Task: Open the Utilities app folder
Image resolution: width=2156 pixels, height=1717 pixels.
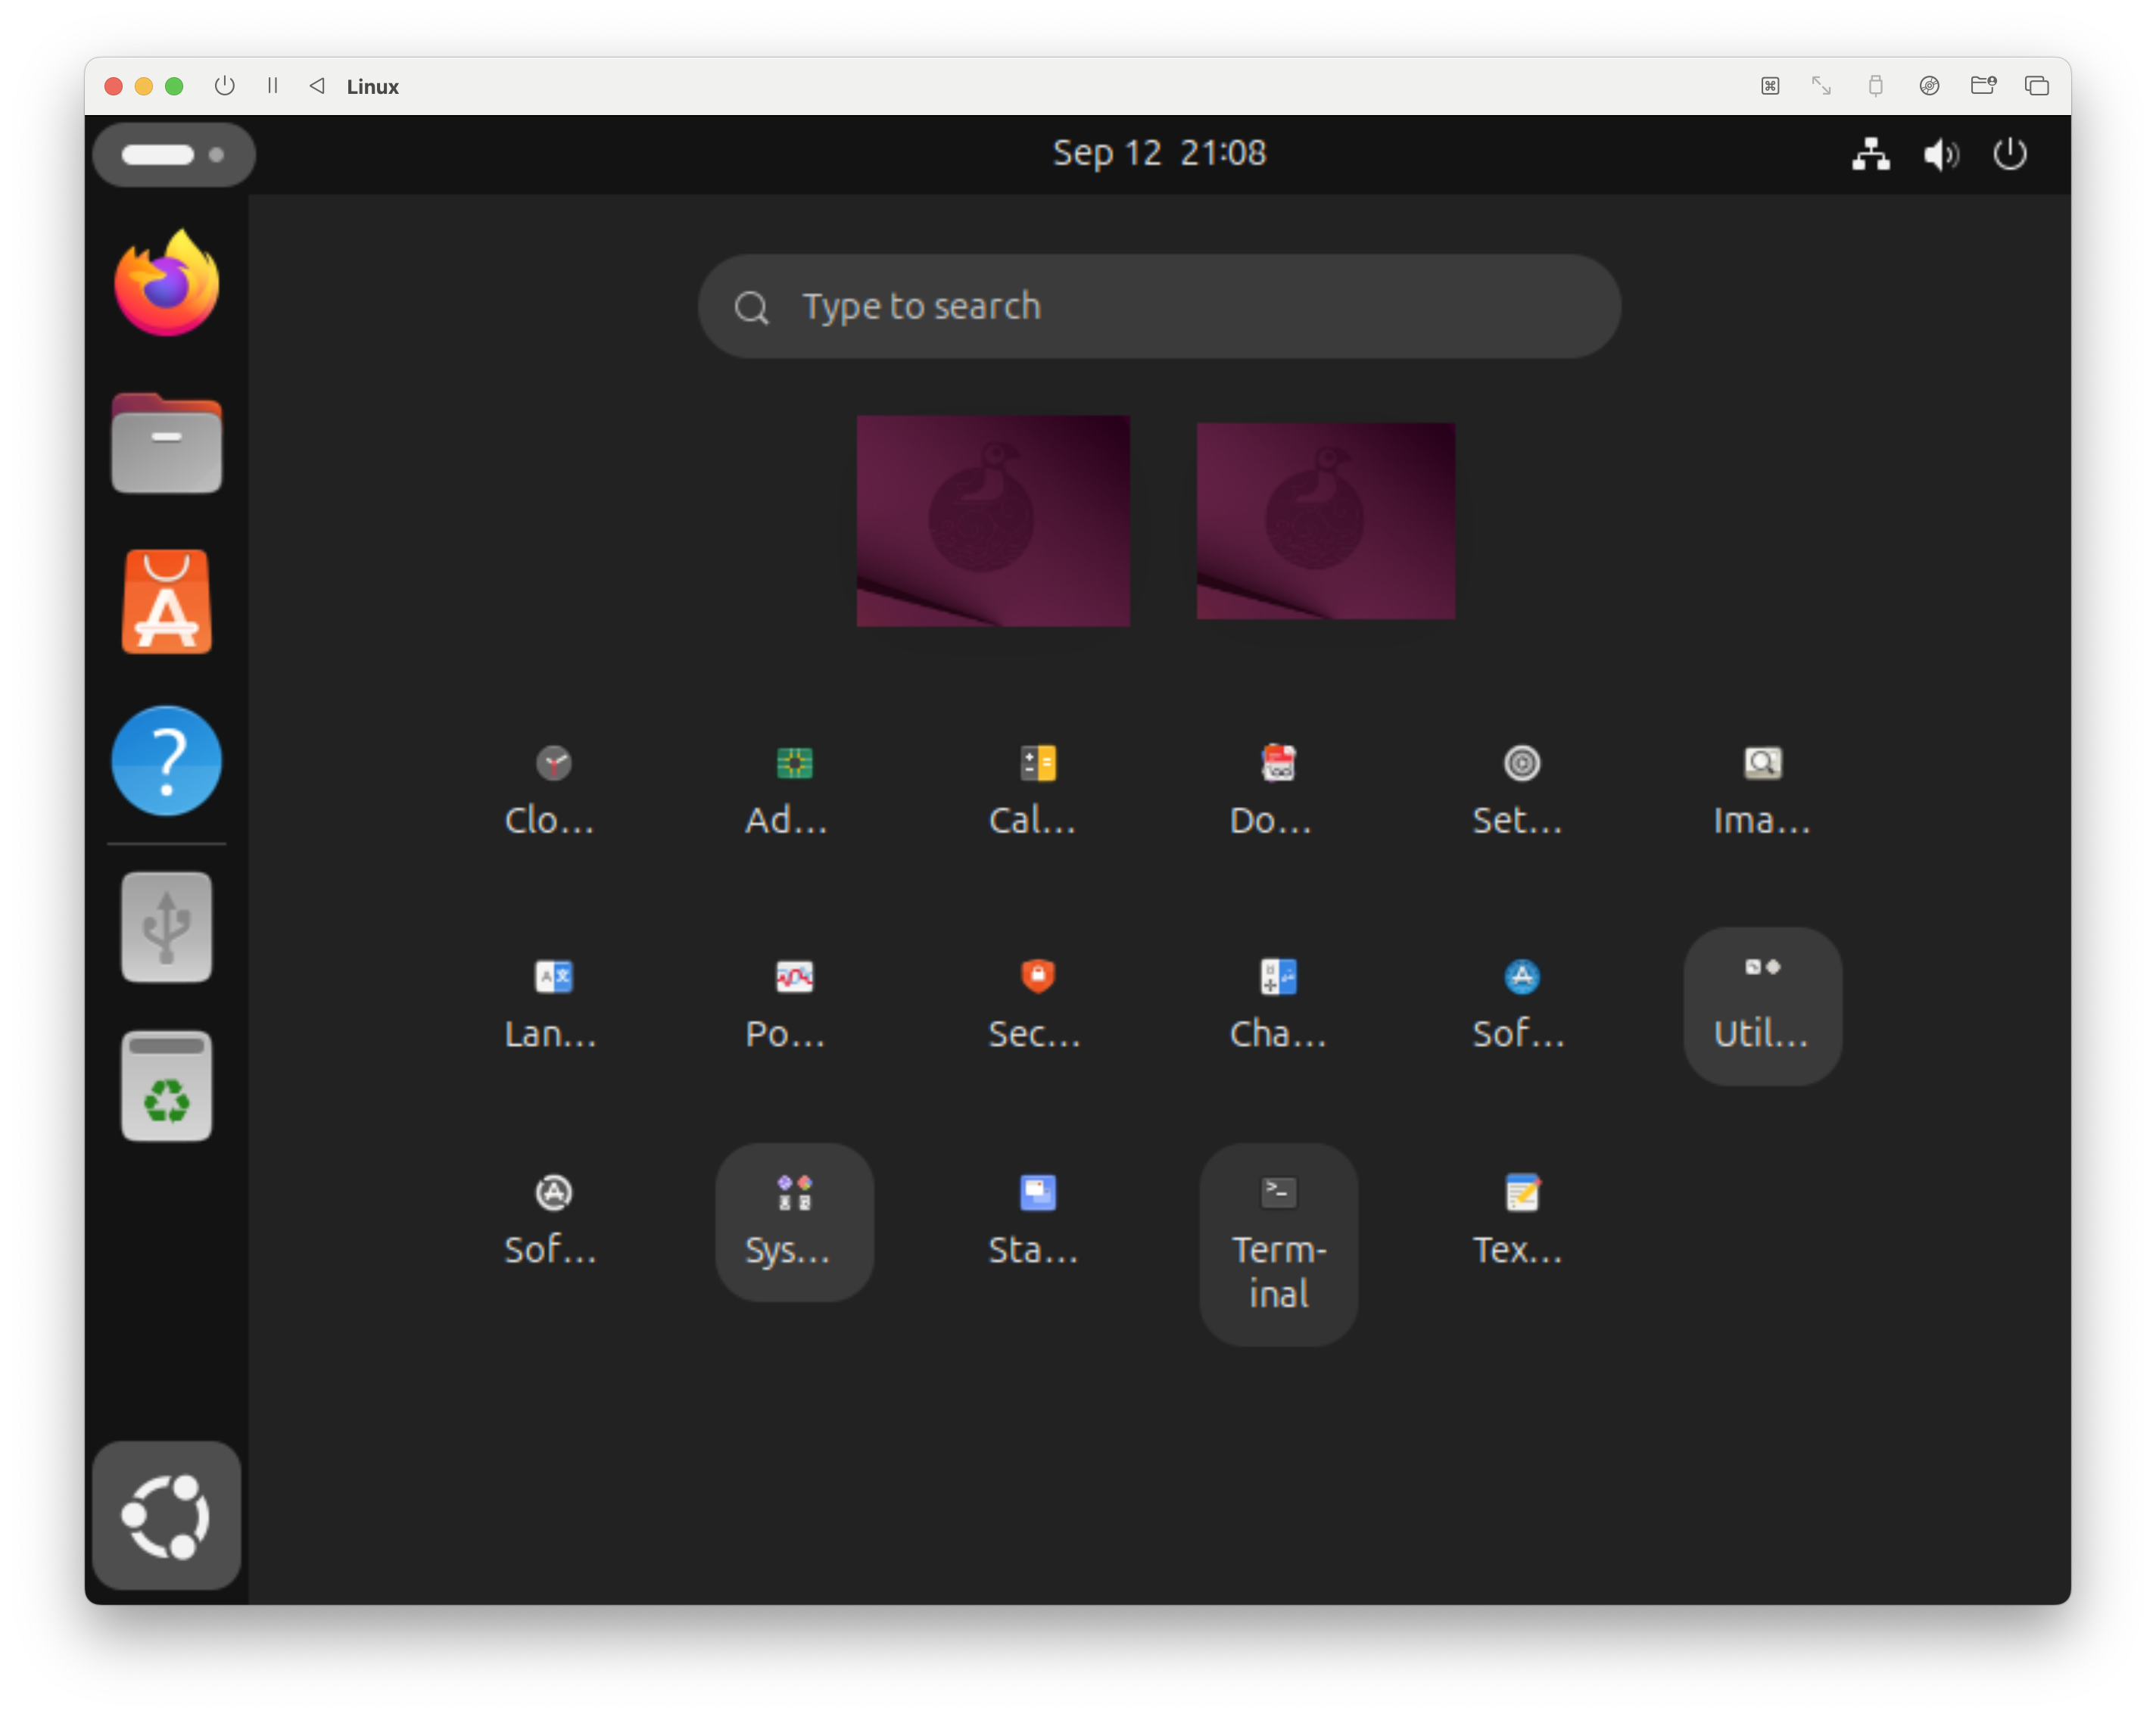Action: pyautogui.click(x=1762, y=1004)
